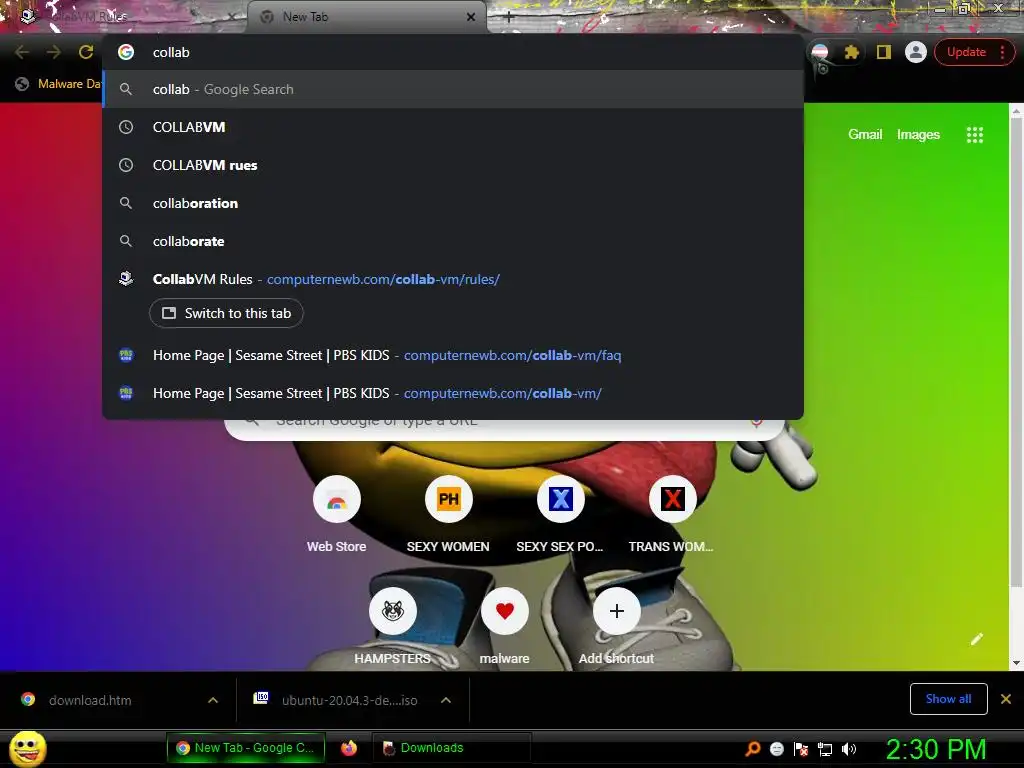Pick the 'collaborate' search suggestion
The width and height of the screenshot is (1024, 768).
click(453, 241)
